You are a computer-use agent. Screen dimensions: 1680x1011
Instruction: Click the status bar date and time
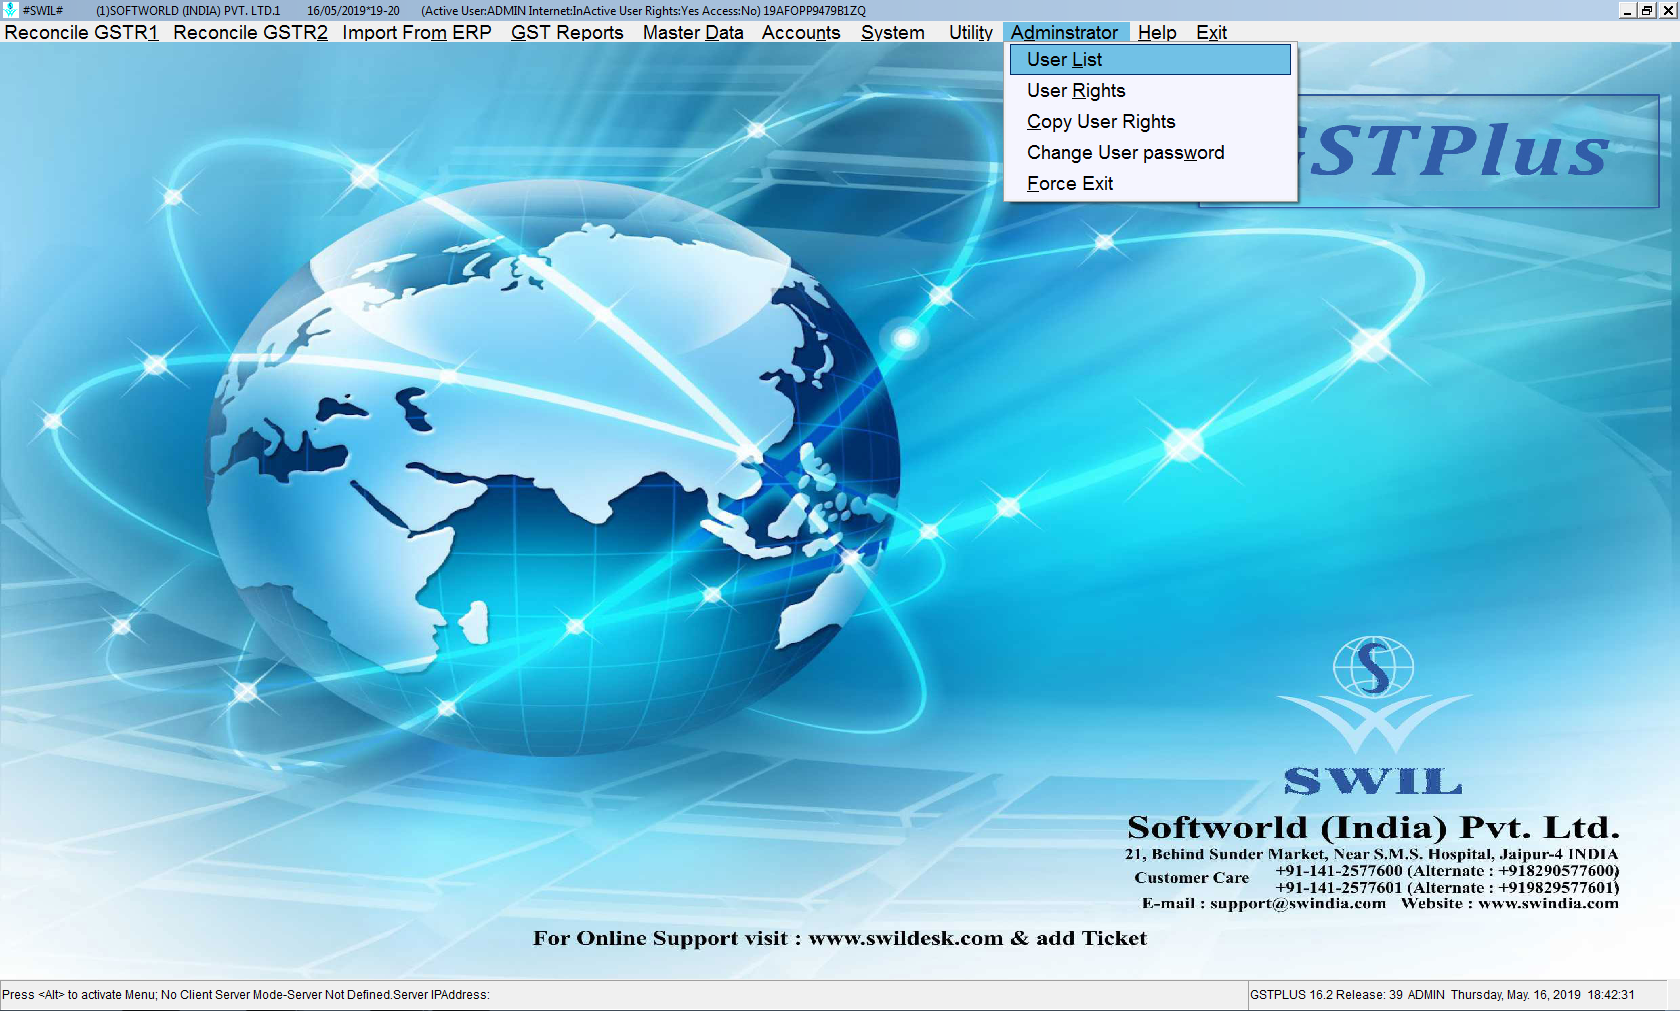tap(1543, 995)
